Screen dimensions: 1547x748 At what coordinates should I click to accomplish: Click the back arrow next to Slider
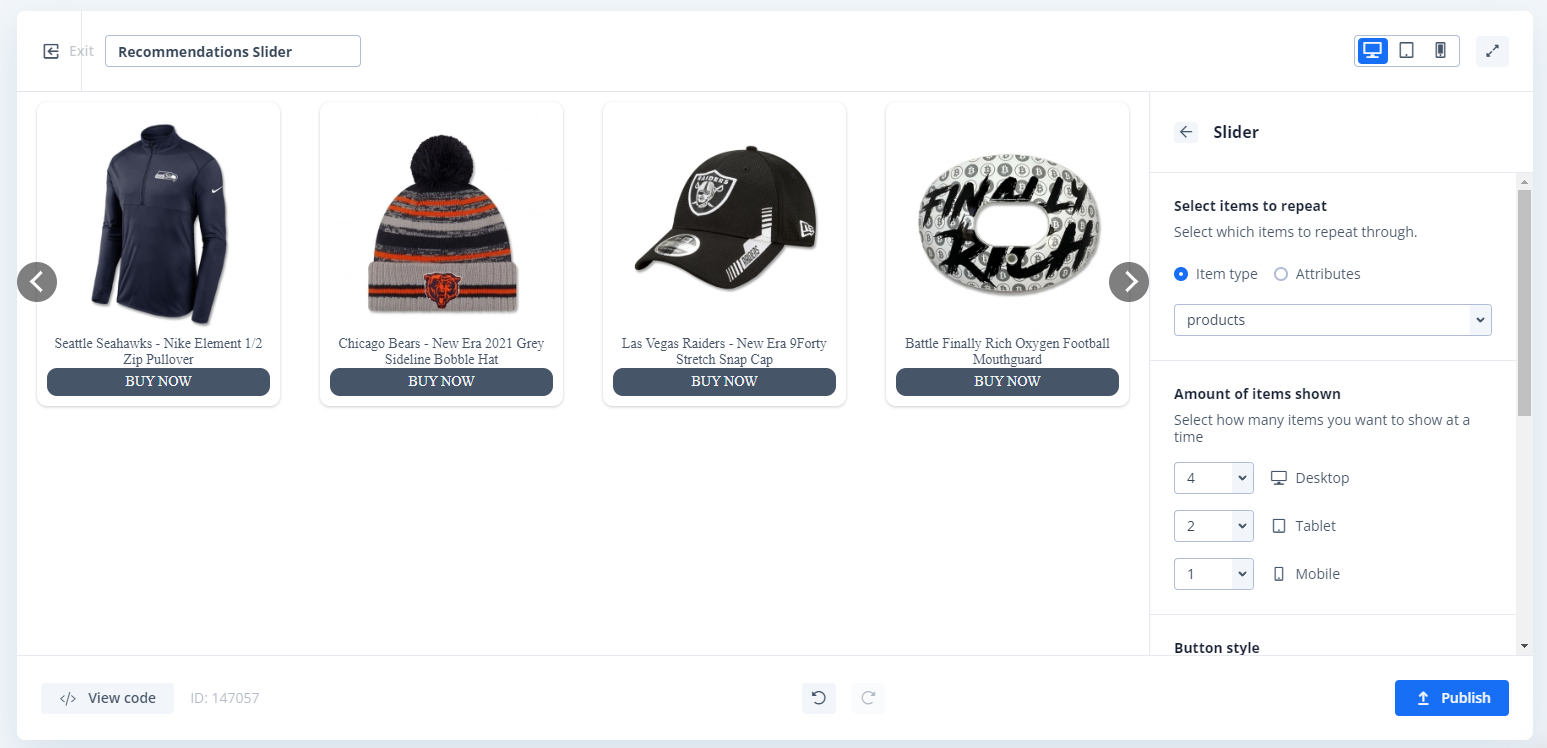(1186, 132)
